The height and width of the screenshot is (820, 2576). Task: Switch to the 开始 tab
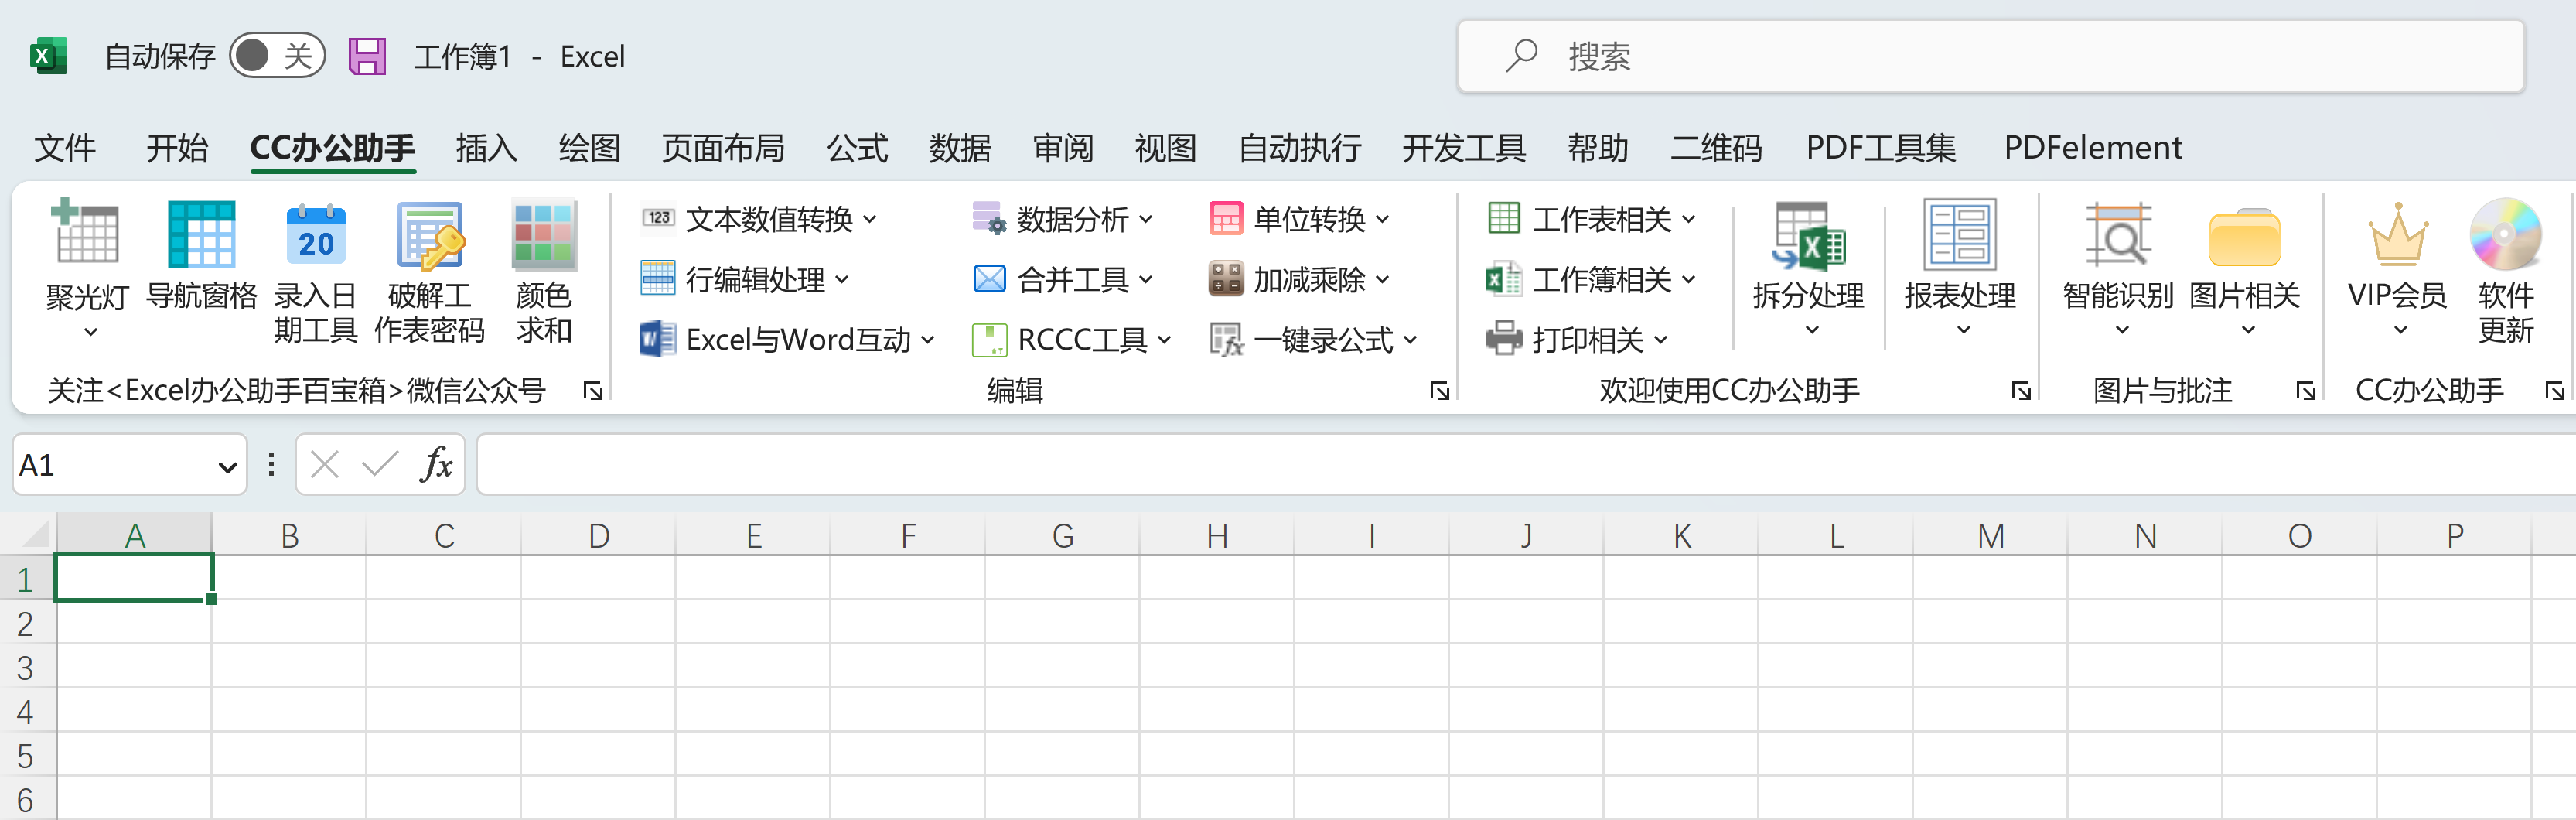click(177, 148)
